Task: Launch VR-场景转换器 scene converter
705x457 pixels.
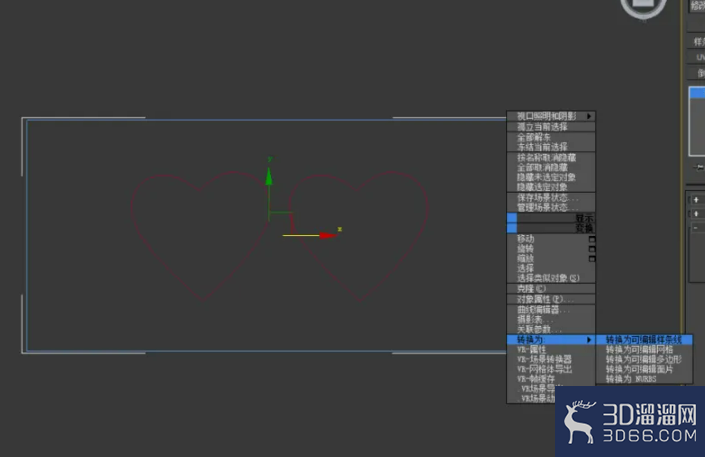Action: [551, 359]
